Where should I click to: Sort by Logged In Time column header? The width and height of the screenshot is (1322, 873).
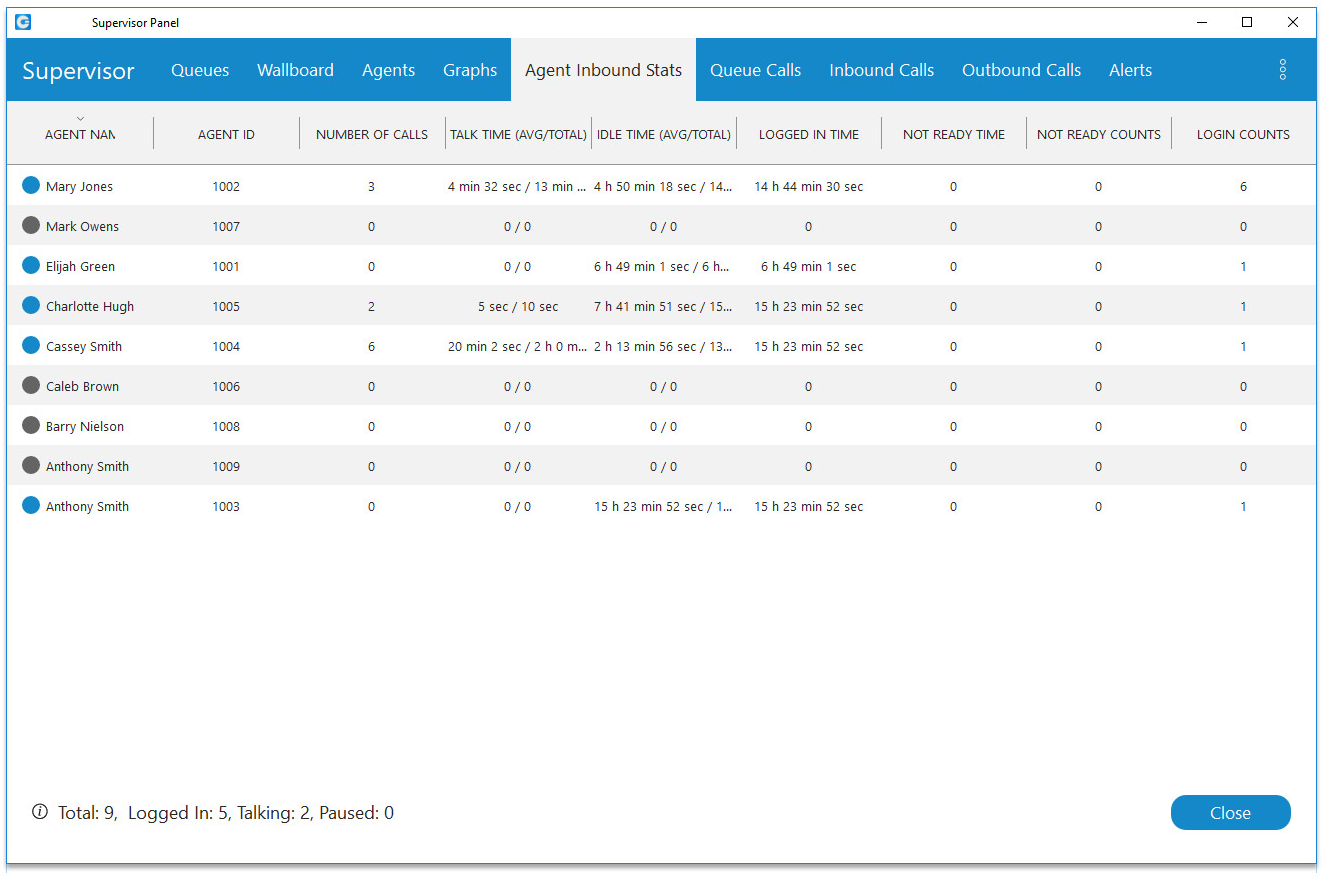point(808,135)
